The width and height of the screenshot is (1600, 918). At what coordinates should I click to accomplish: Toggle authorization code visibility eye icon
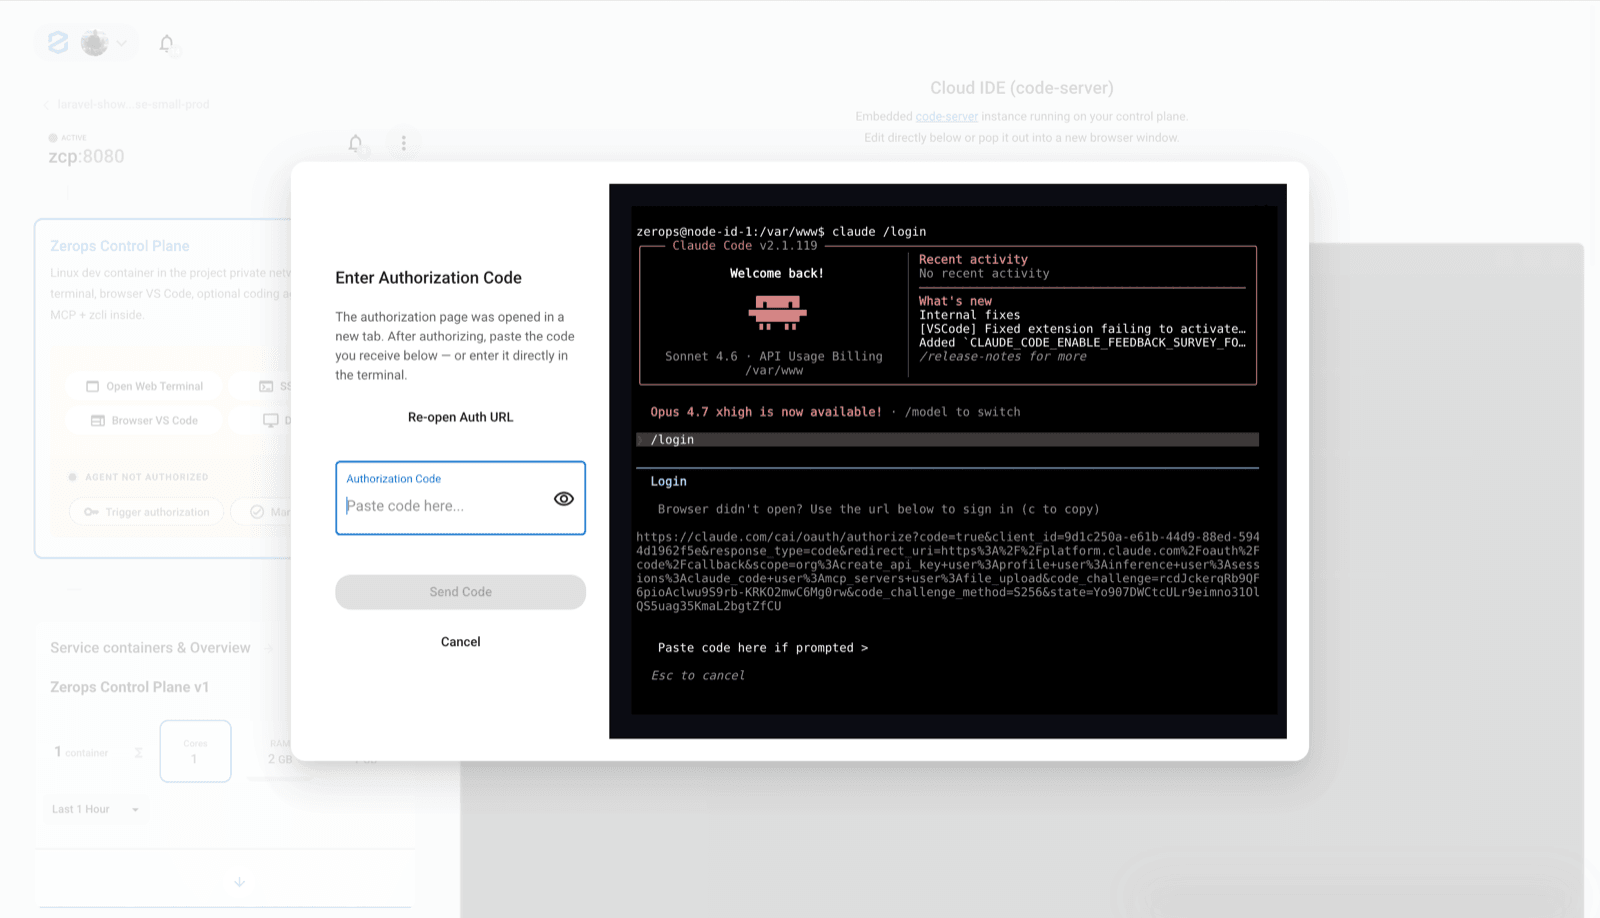tap(564, 498)
